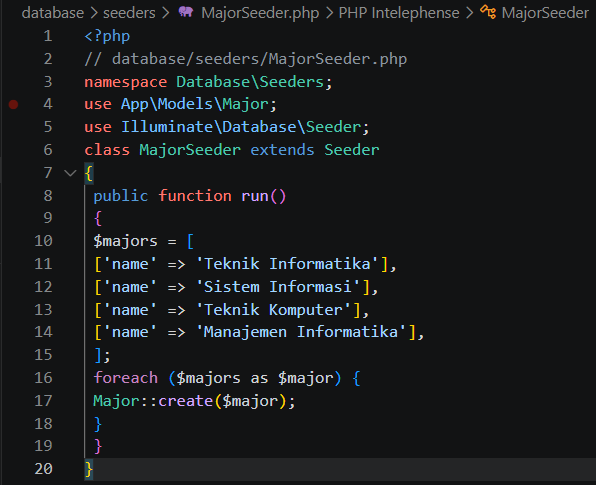Viewport: 596px width, 485px height.
Task: Click 'MajorSeeder' class name on line 6
Action: [x=190, y=150]
